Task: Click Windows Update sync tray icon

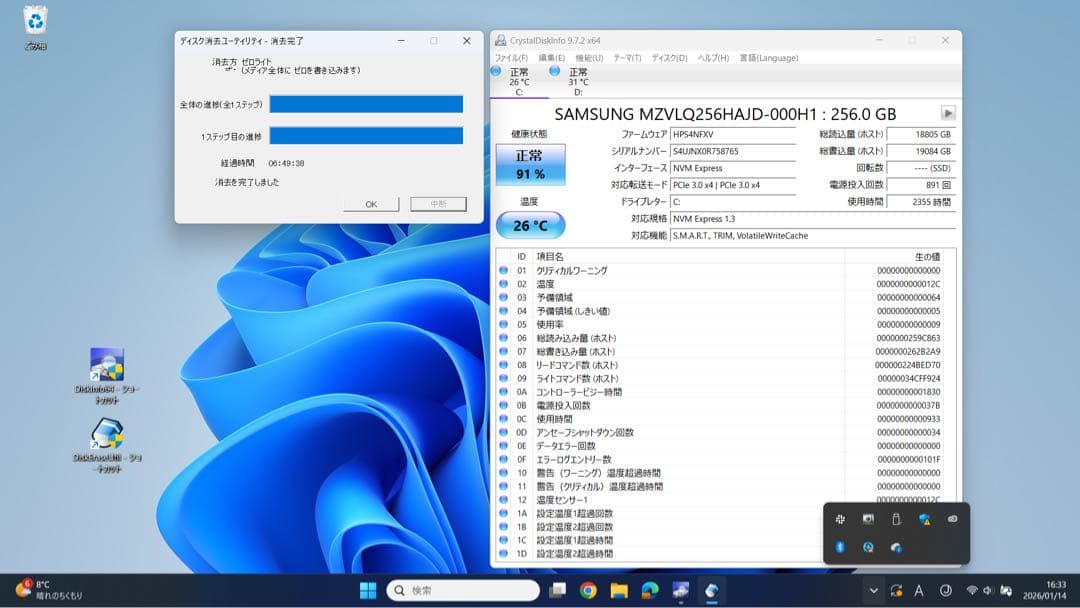Action: pos(896,591)
